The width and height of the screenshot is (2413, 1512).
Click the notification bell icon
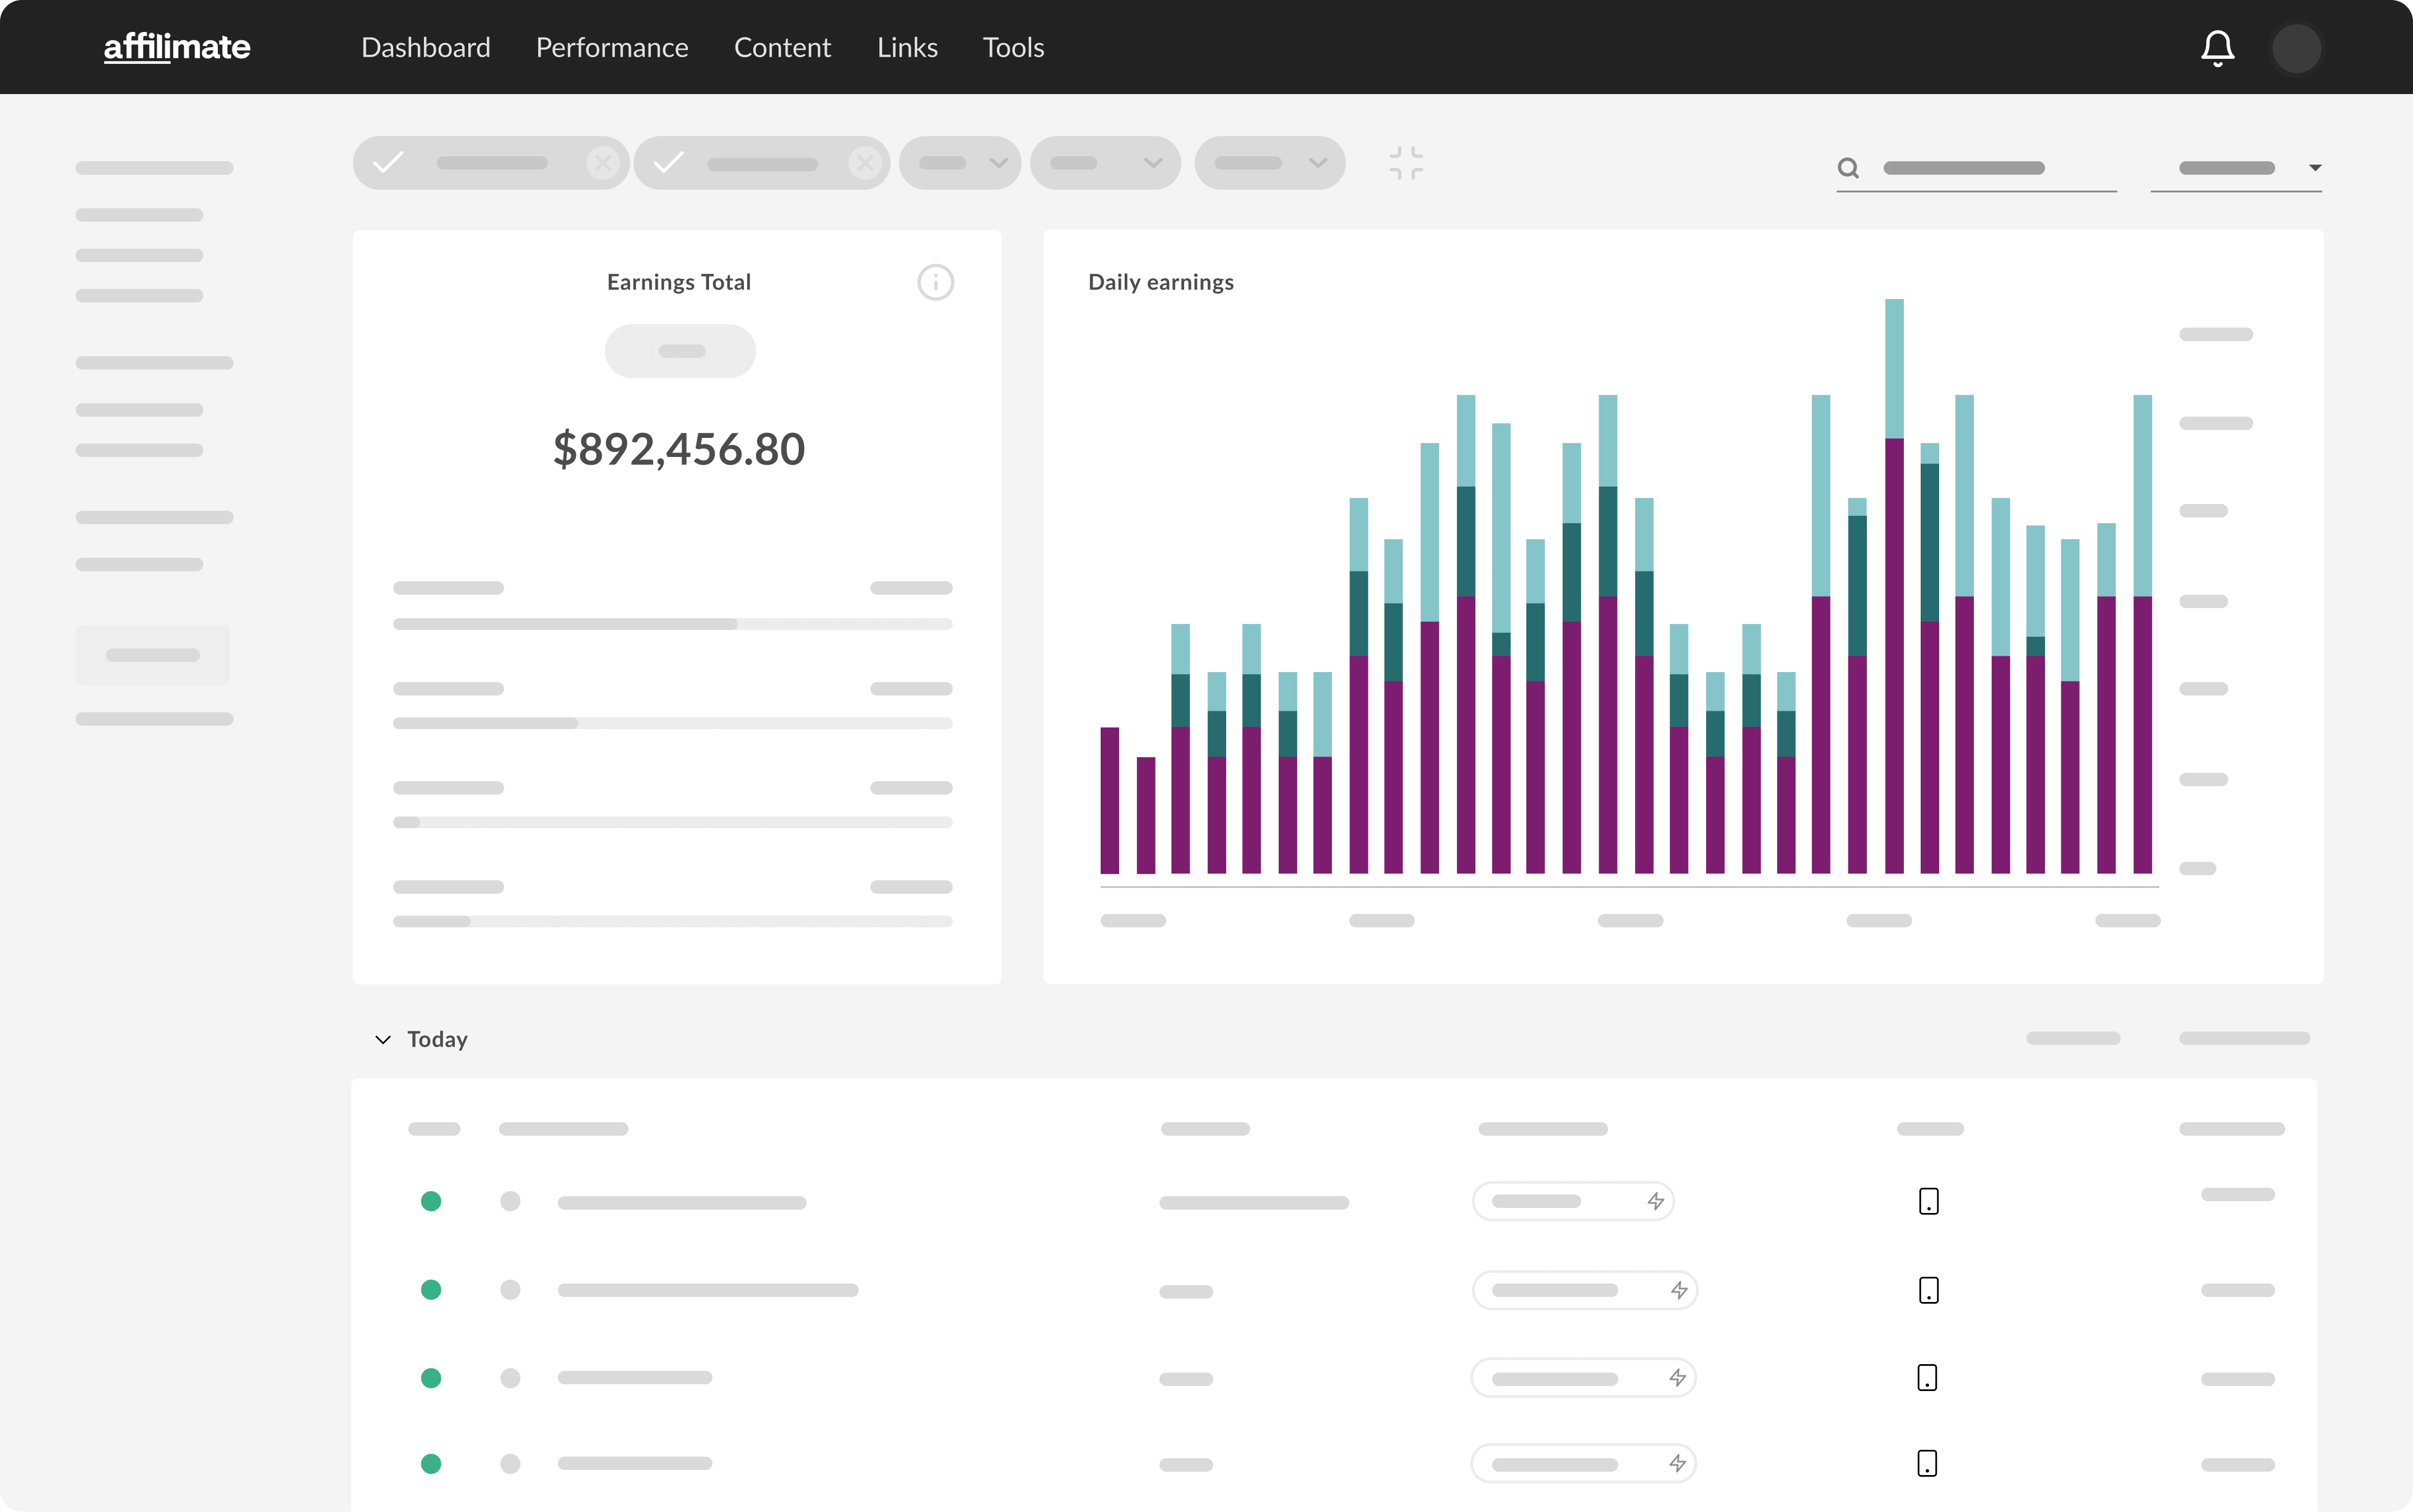click(x=2217, y=48)
